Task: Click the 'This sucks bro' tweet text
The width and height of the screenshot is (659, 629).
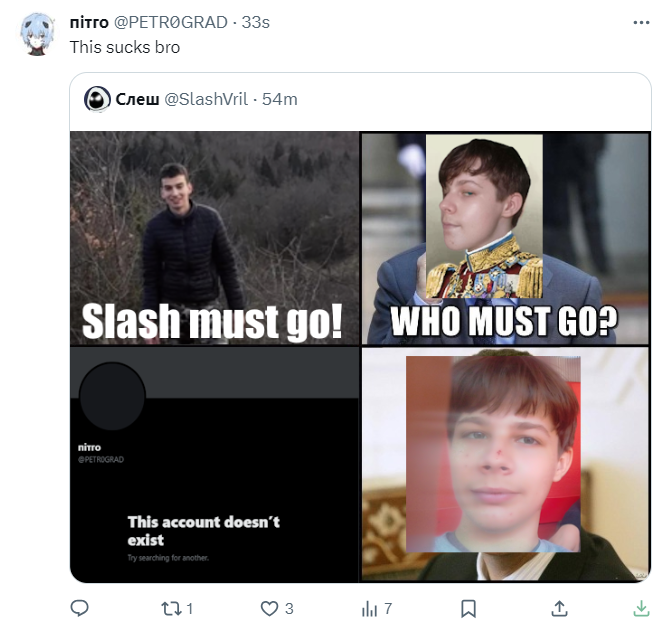Action: point(125,47)
